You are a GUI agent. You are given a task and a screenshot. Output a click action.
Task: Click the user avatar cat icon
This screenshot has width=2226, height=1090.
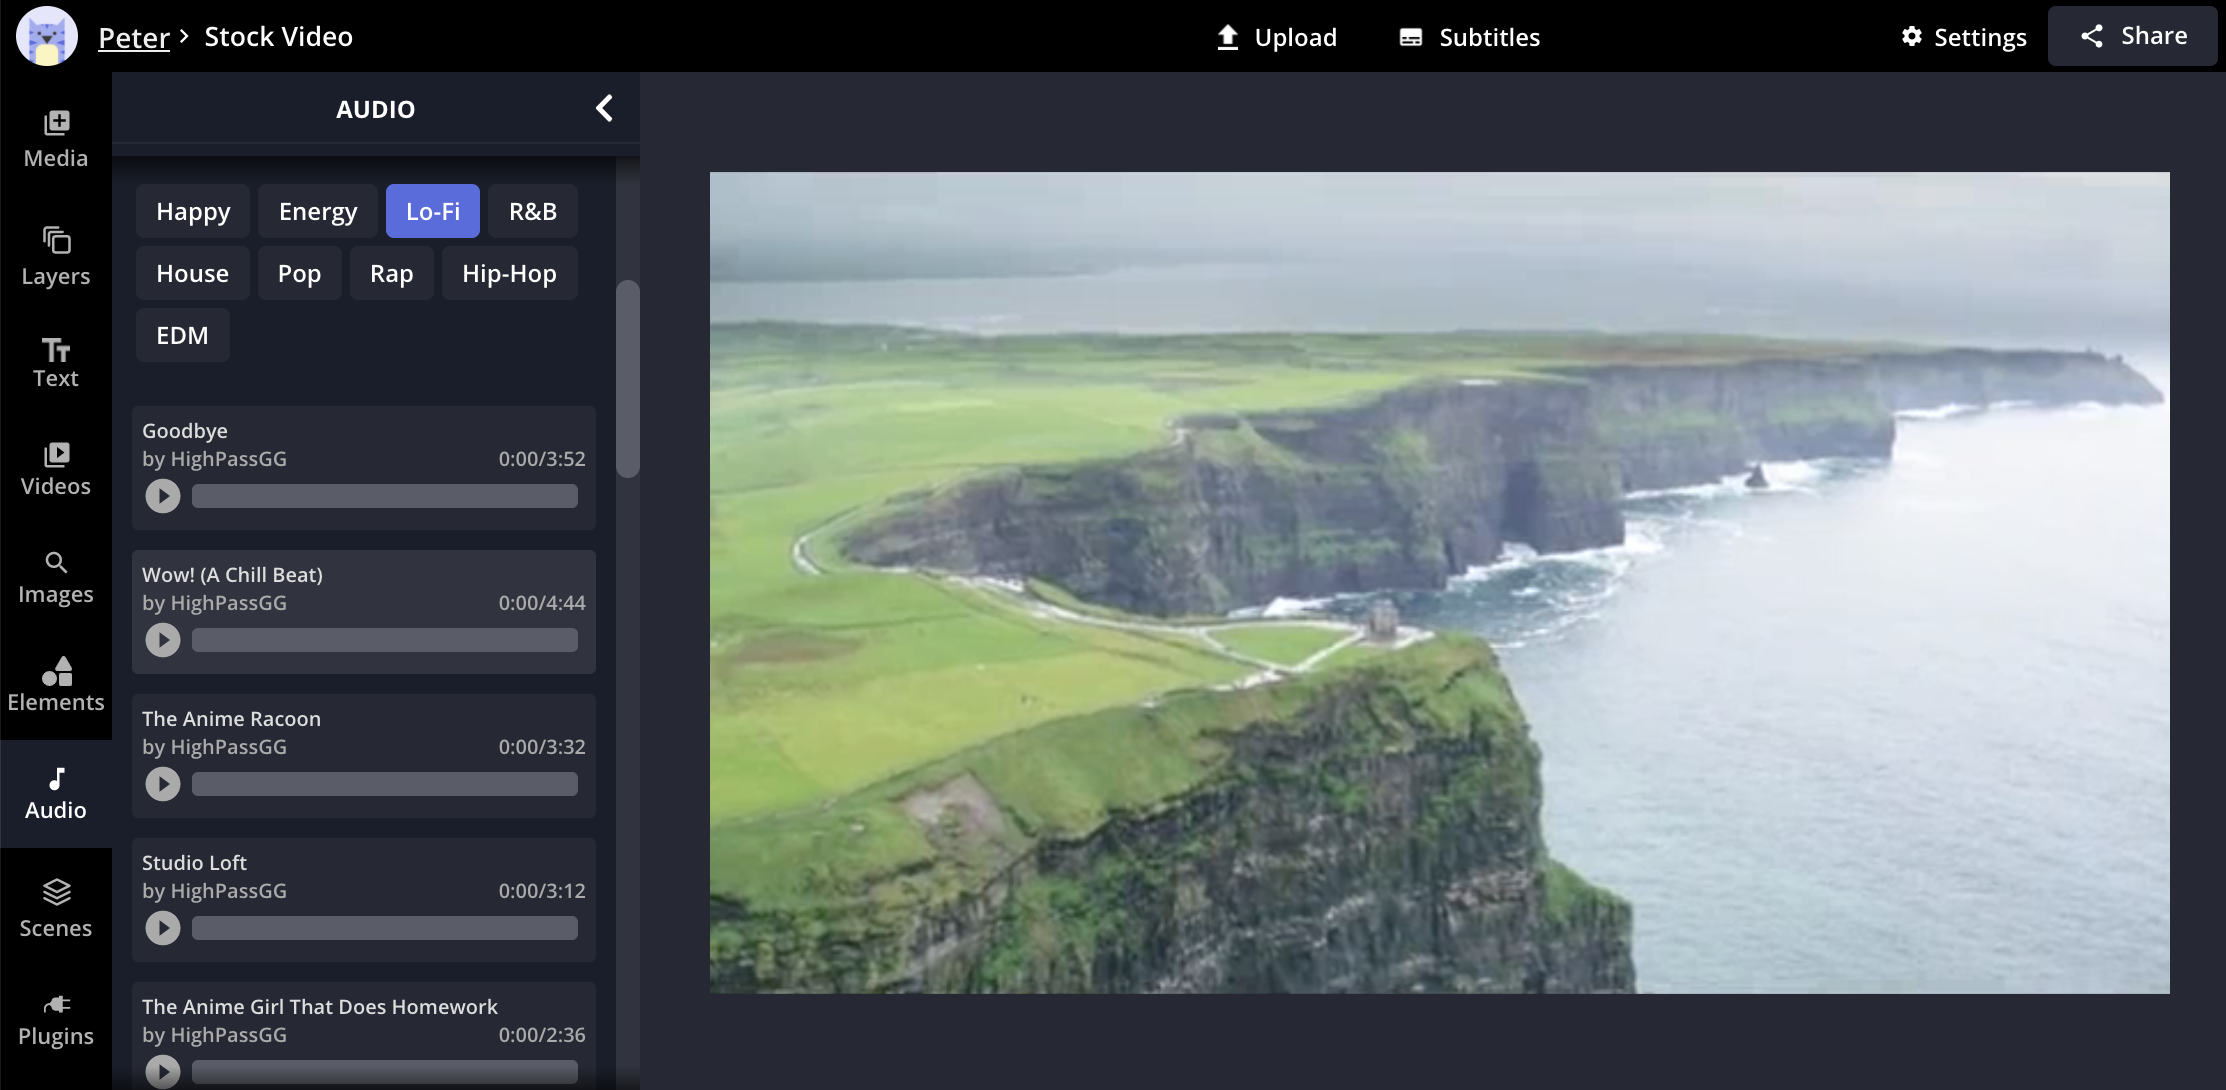(46, 36)
